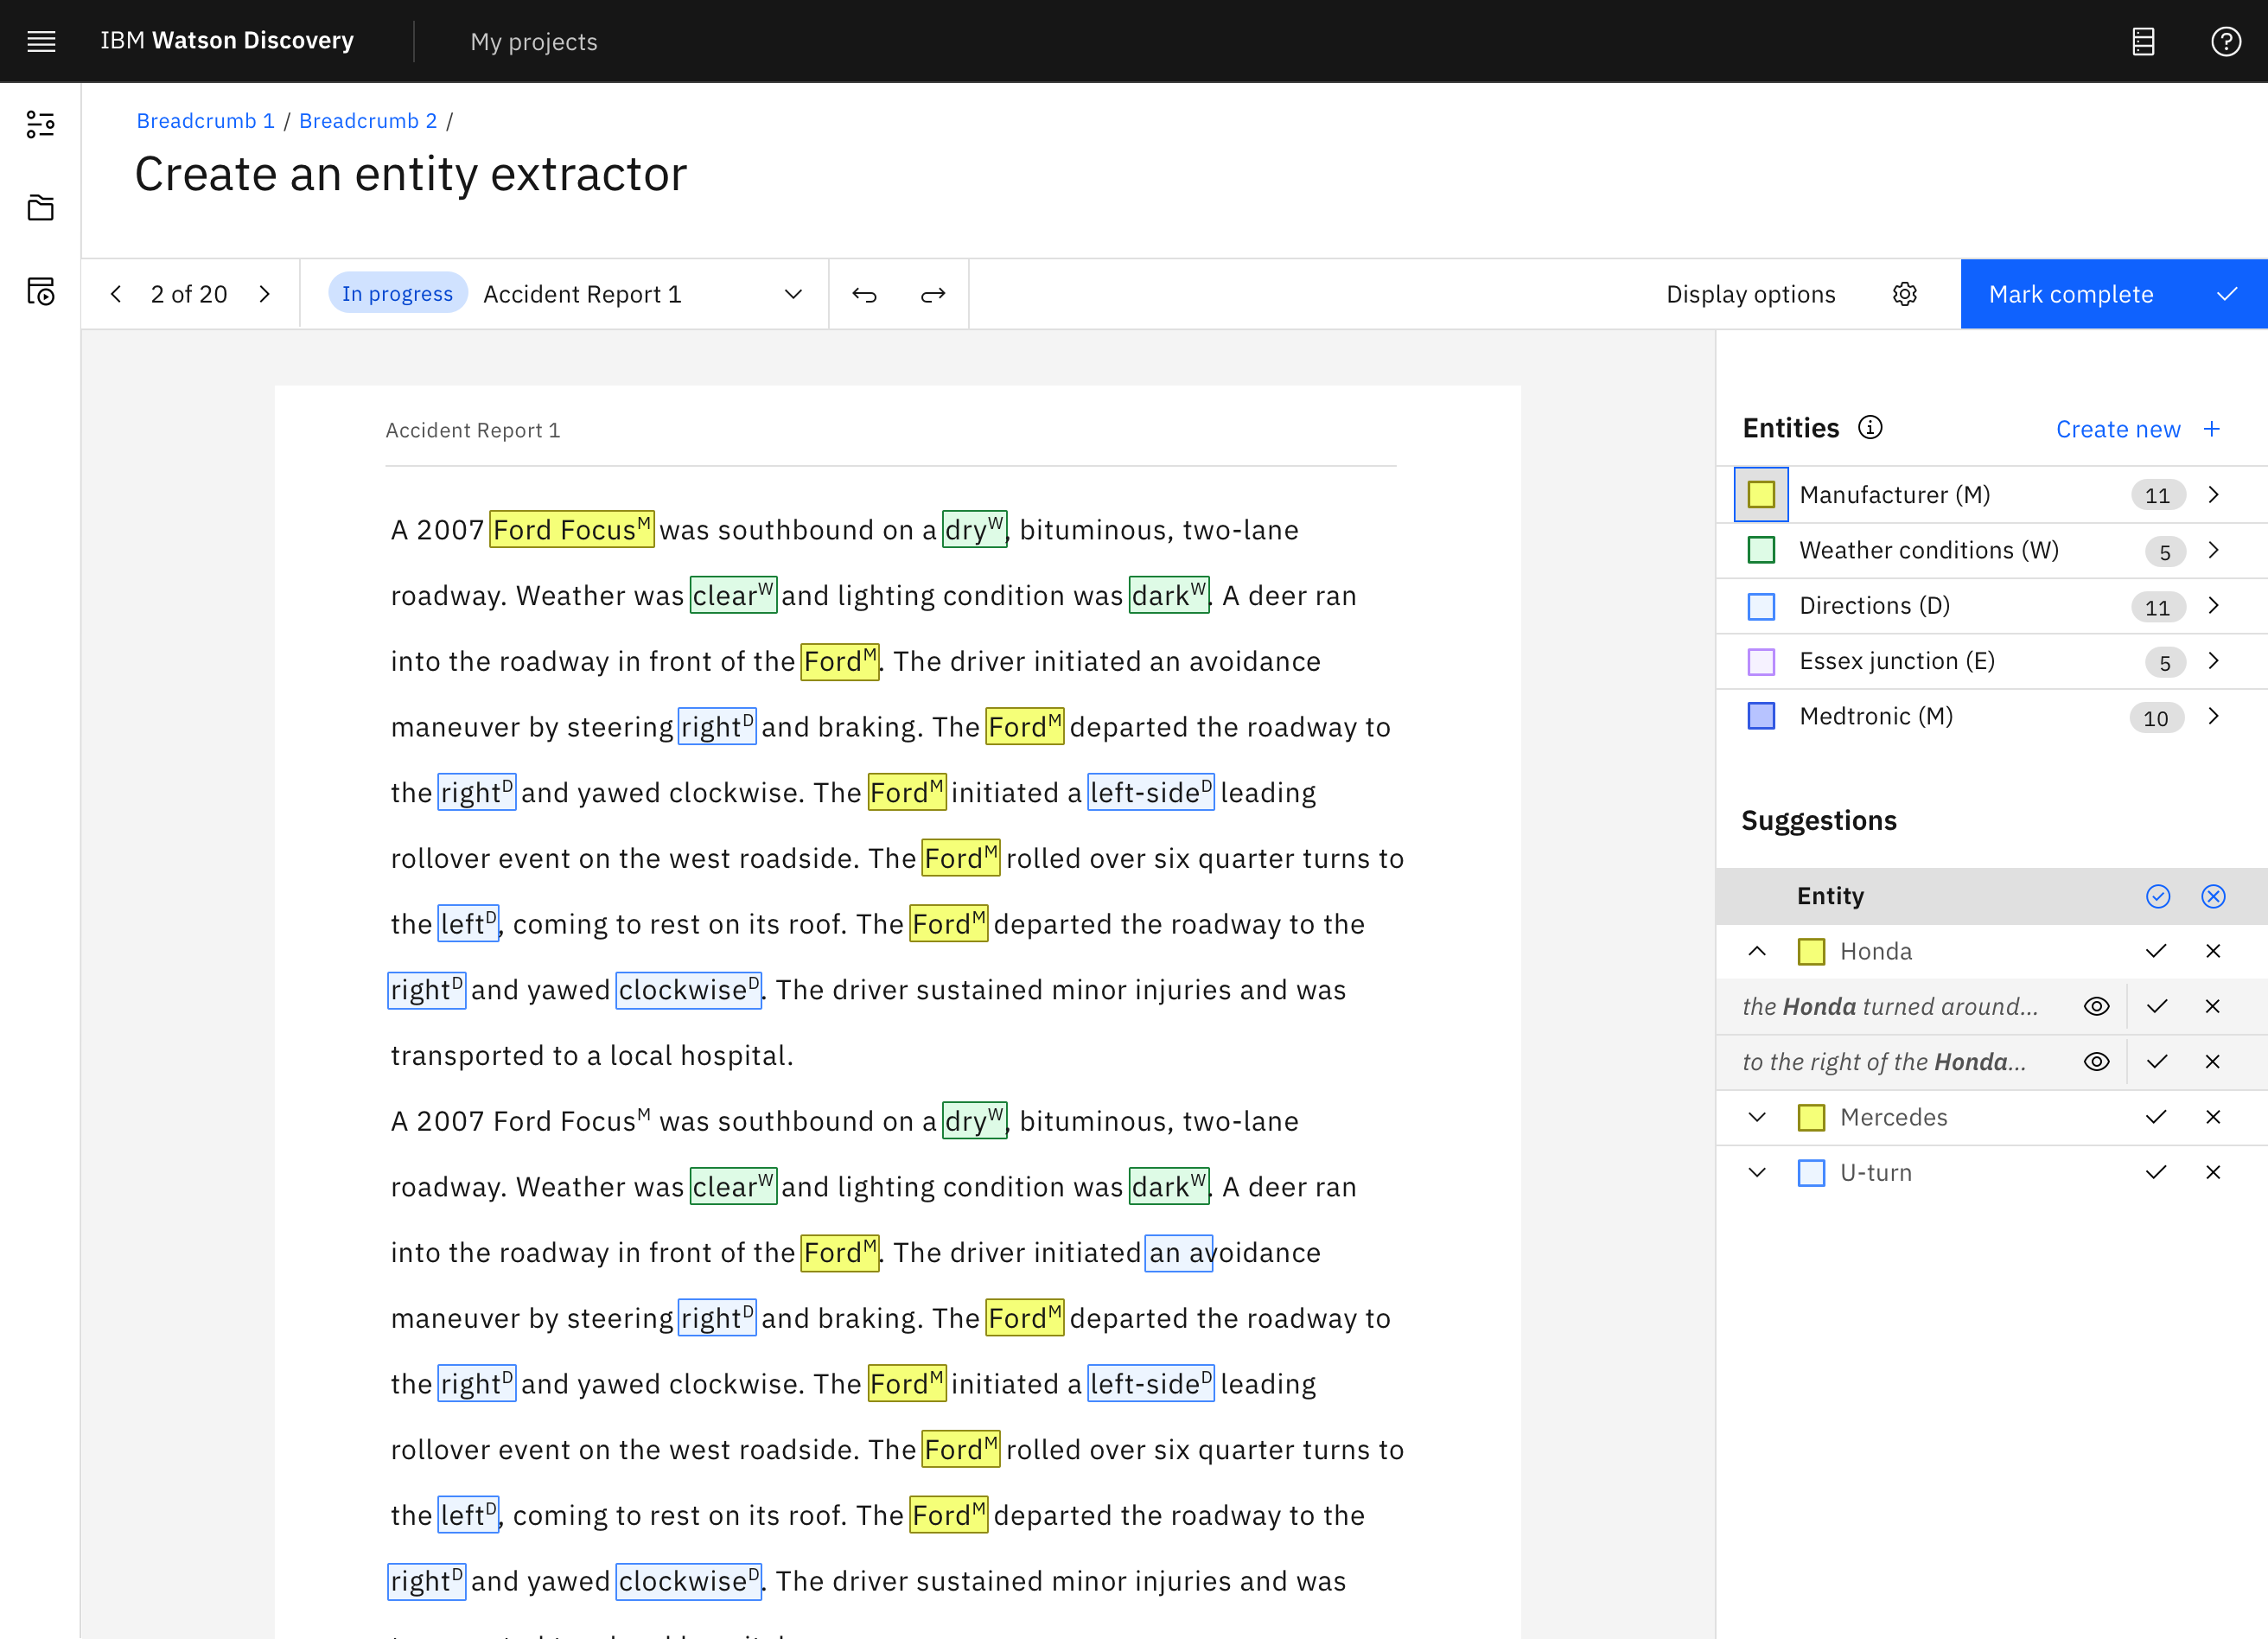Open the settings sliders icon in sidebar
The image size is (2268, 1639).
point(41,124)
